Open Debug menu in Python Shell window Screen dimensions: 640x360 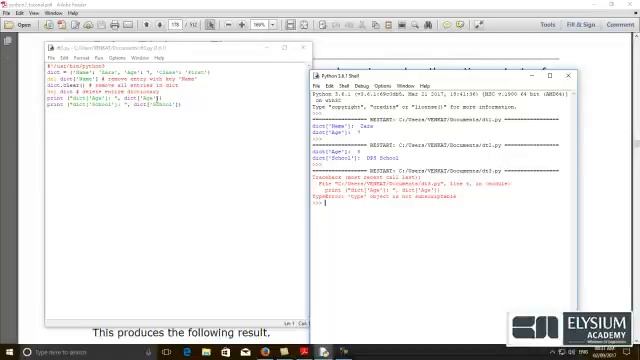point(362,86)
